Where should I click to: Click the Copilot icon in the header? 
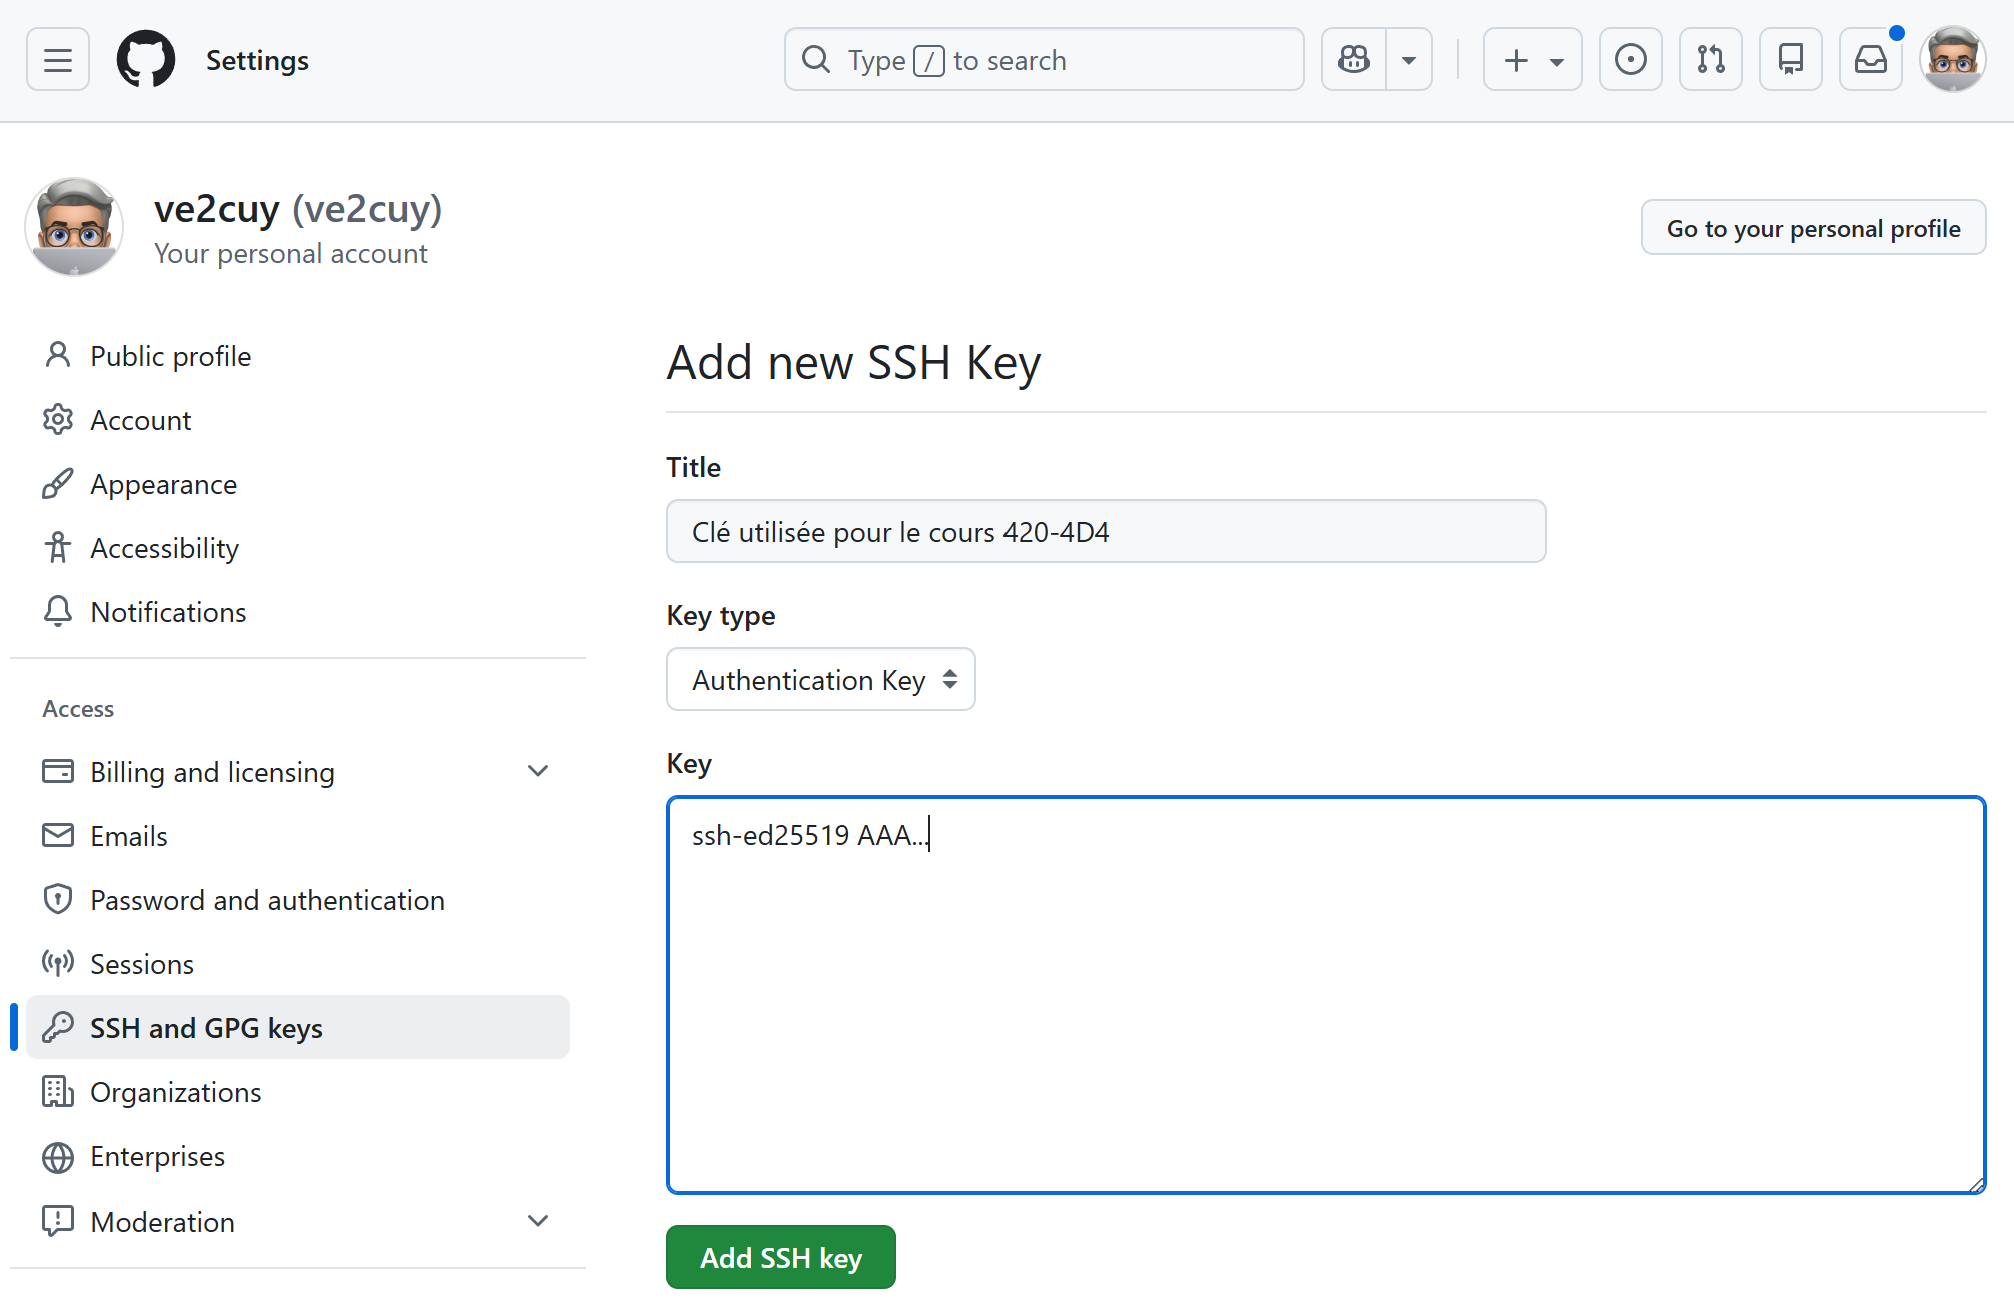(1353, 59)
